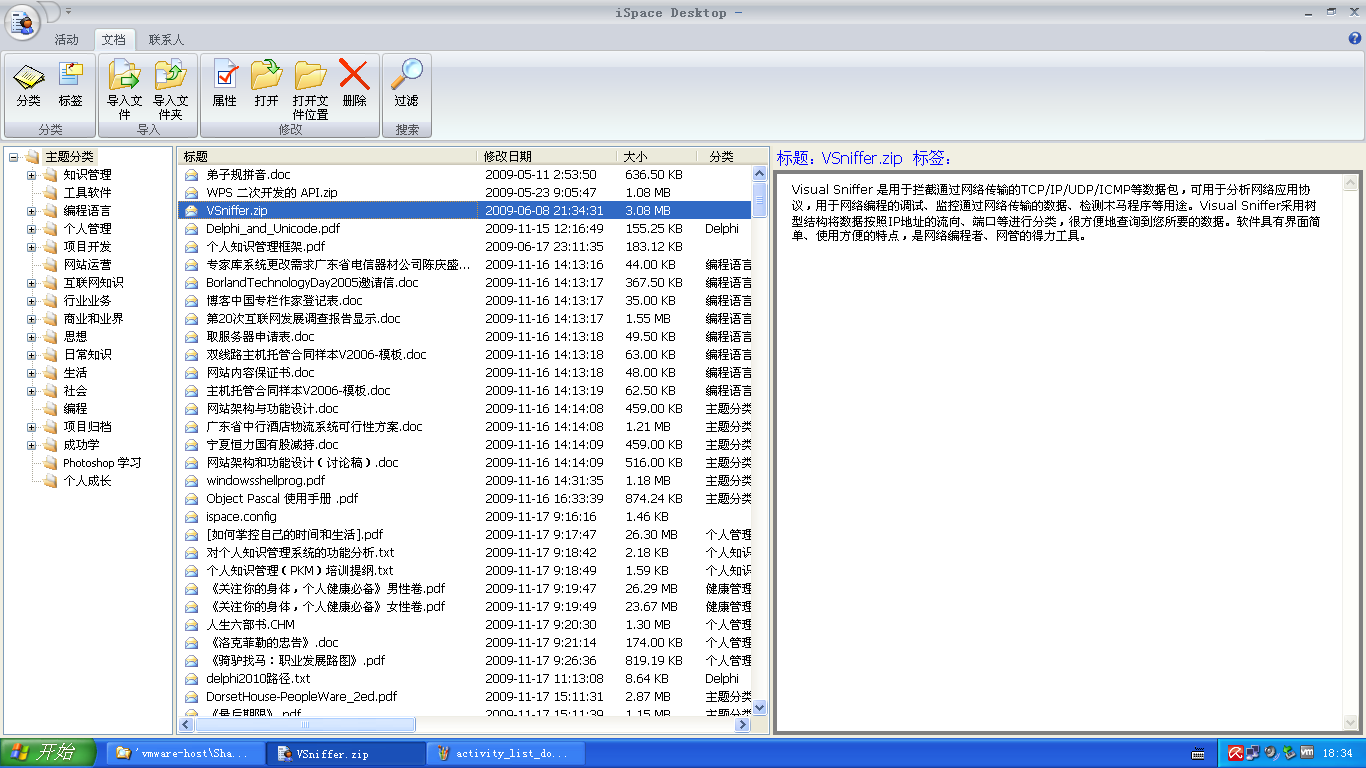Expand the 行业业务 tree node
This screenshot has width=1366, height=768.
(32, 301)
